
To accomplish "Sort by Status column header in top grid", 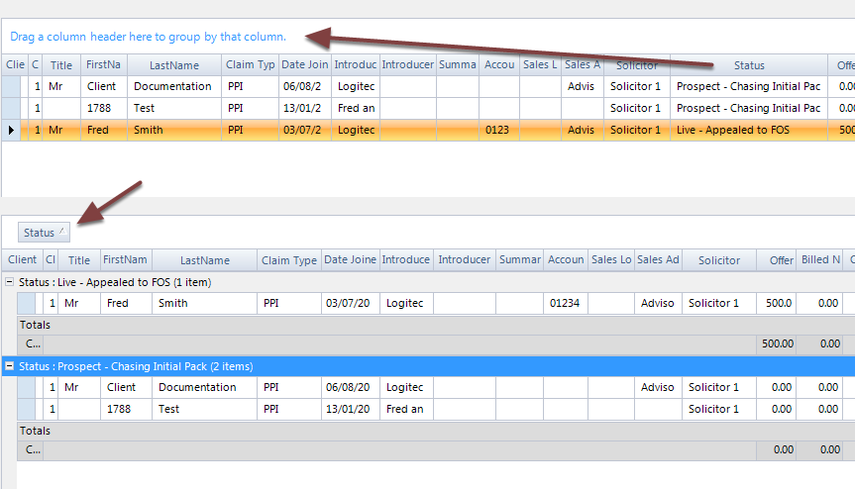I will click(749, 65).
